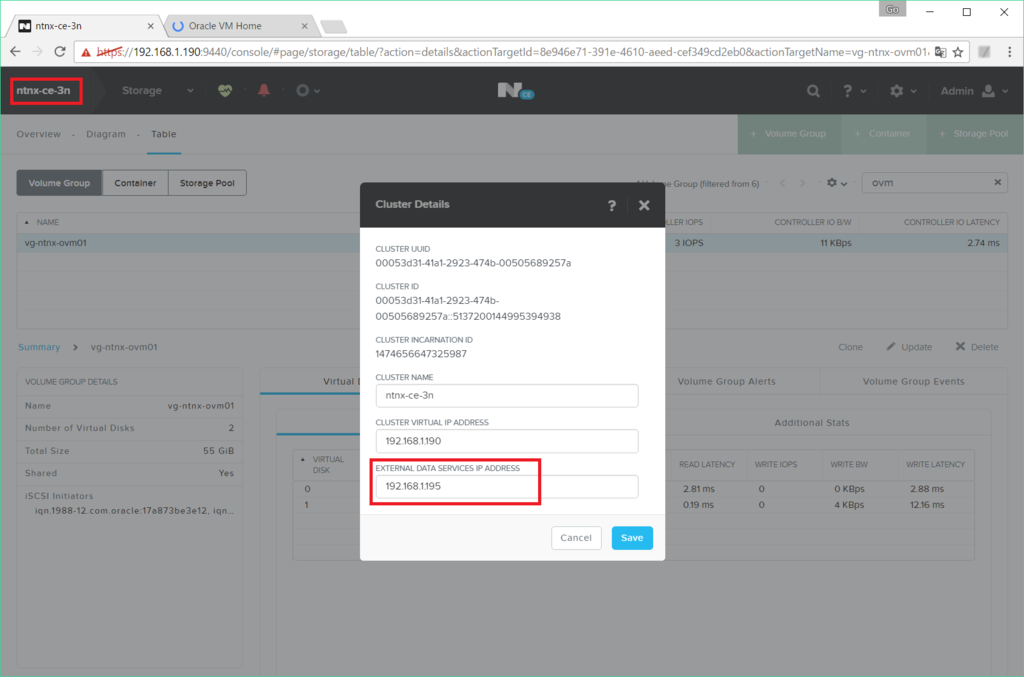Click the CONTROLLER IO B/W column header
Viewport: 1024px width, 677px height.
(x=812, y=223)
